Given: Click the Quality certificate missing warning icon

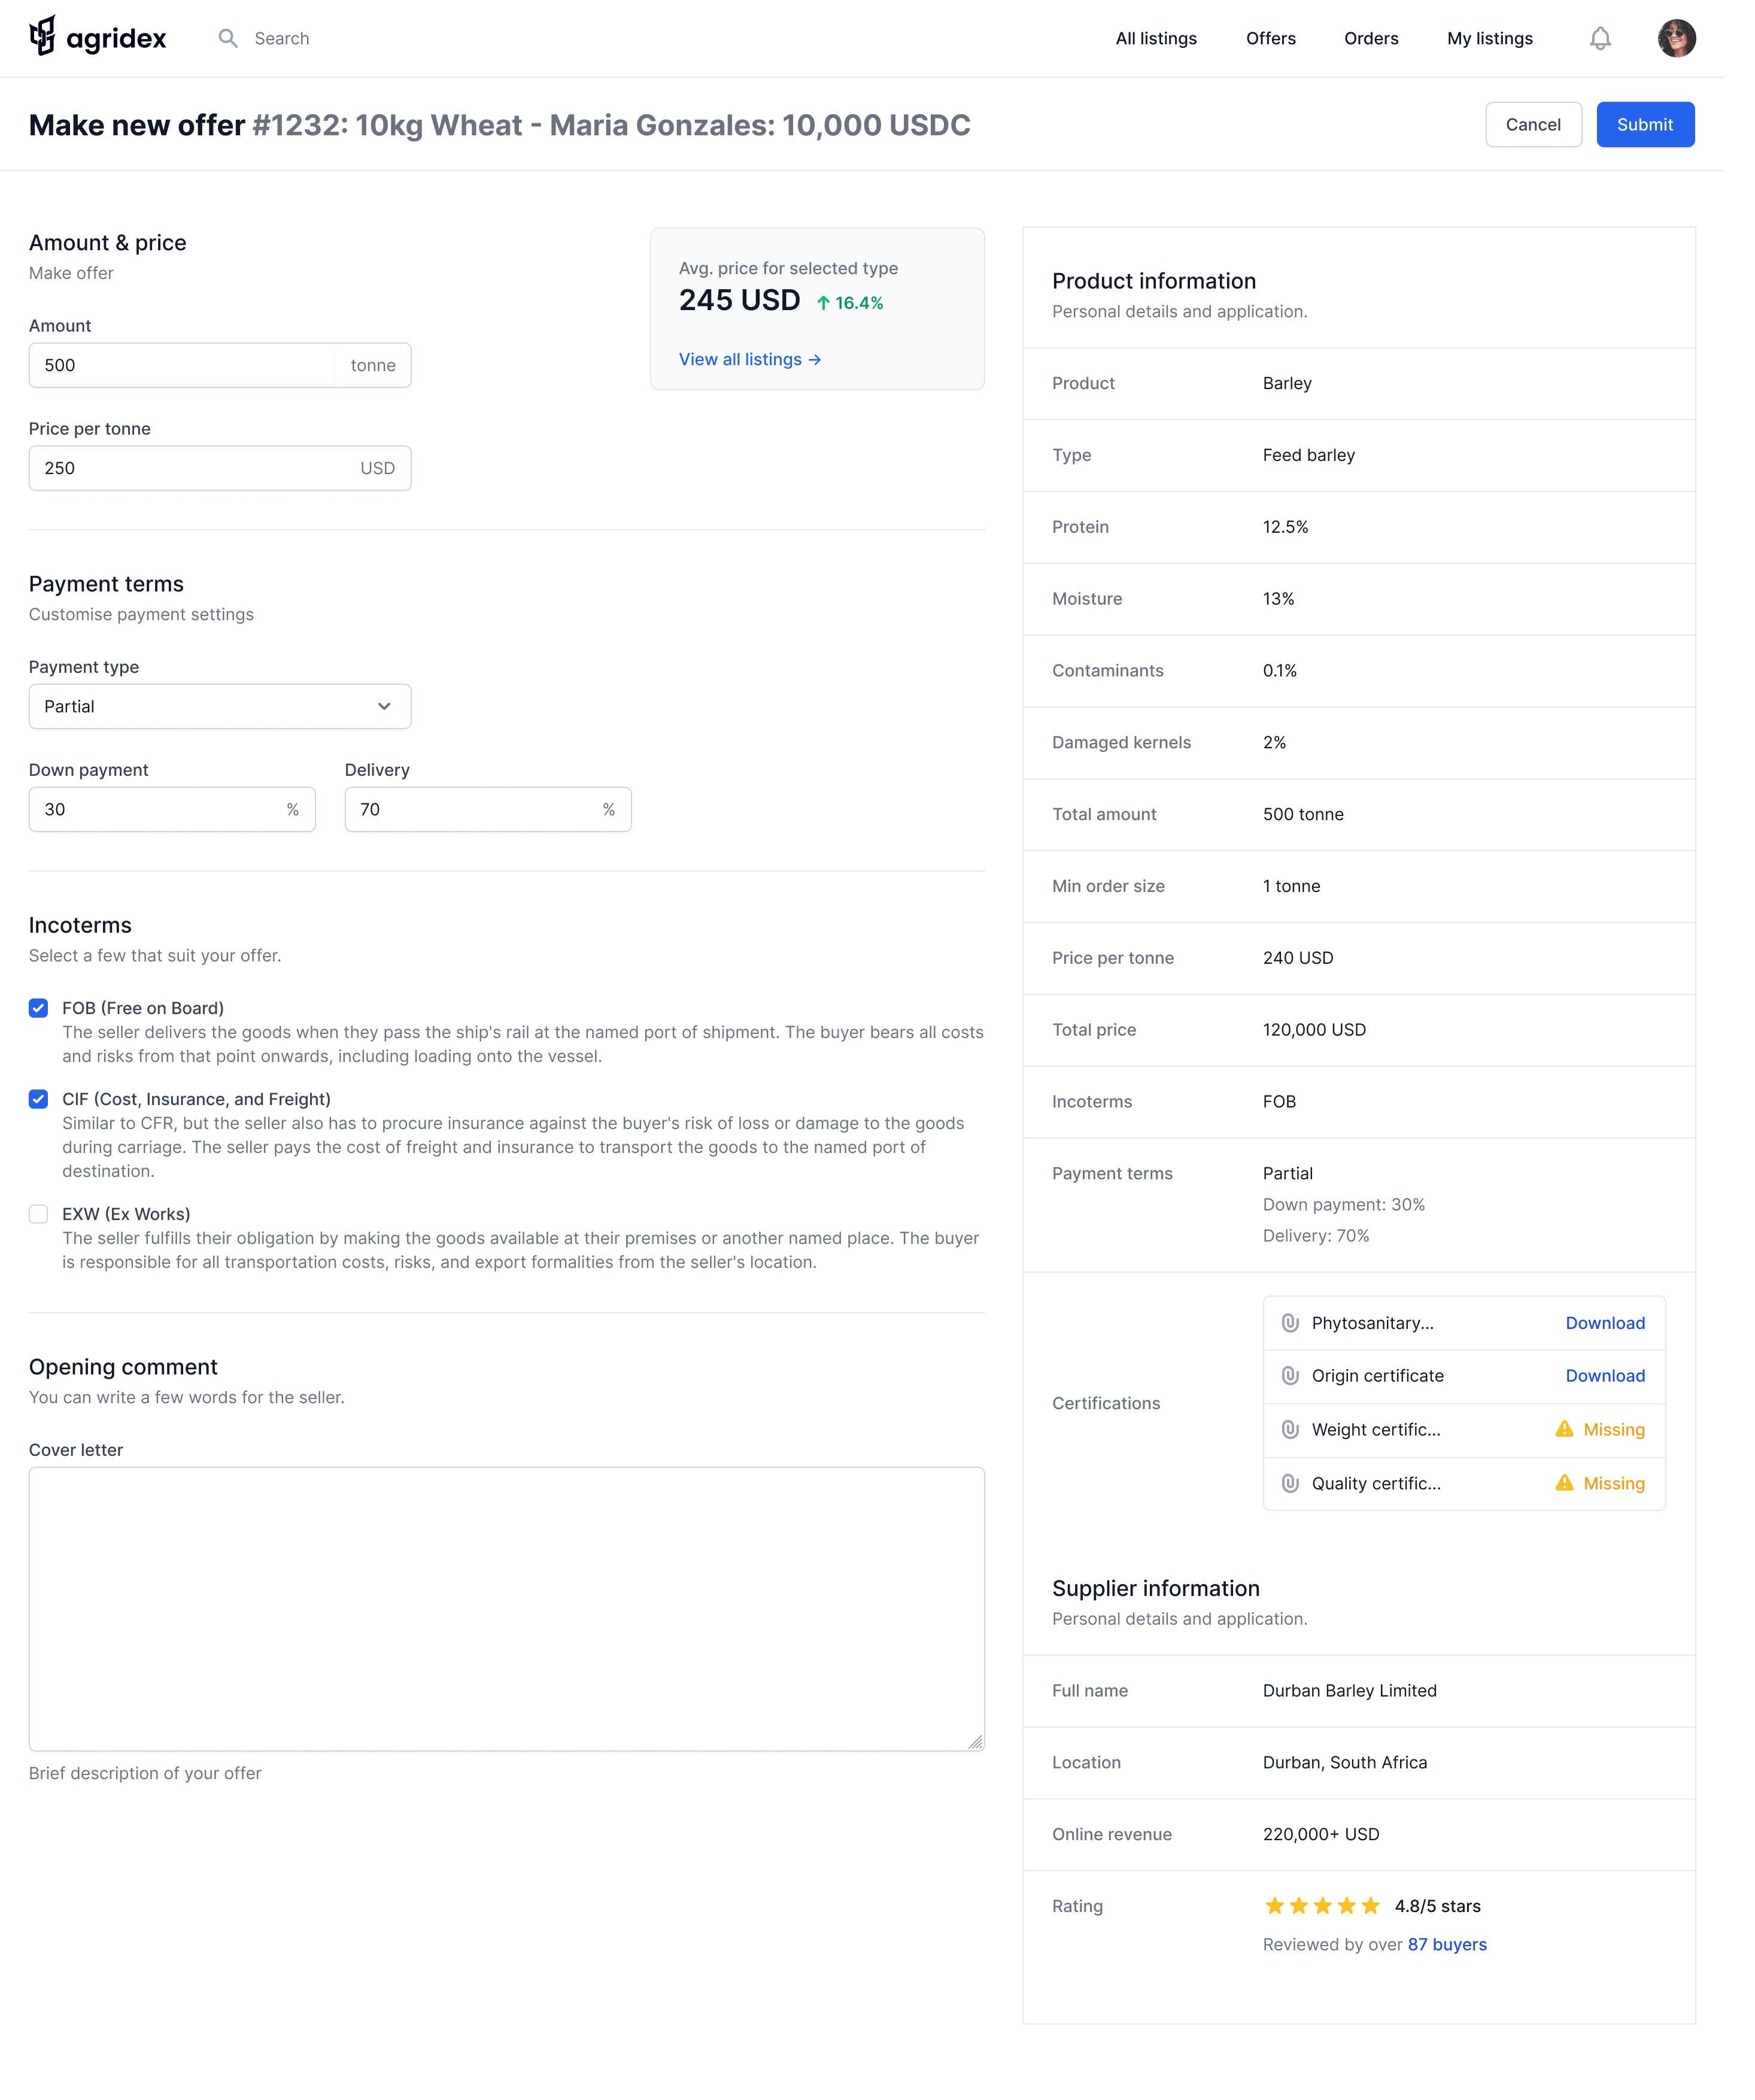Looking at the screenshot, I should tap(1564, 1483).
